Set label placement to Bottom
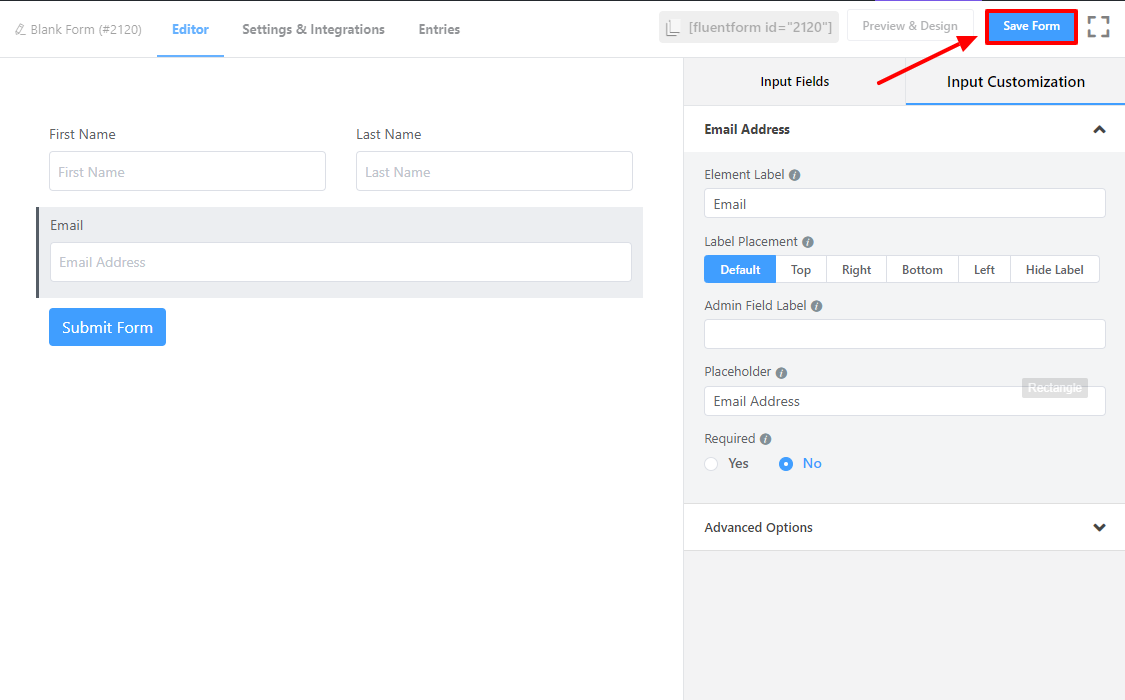1125x700 pixels. point(923,270)
